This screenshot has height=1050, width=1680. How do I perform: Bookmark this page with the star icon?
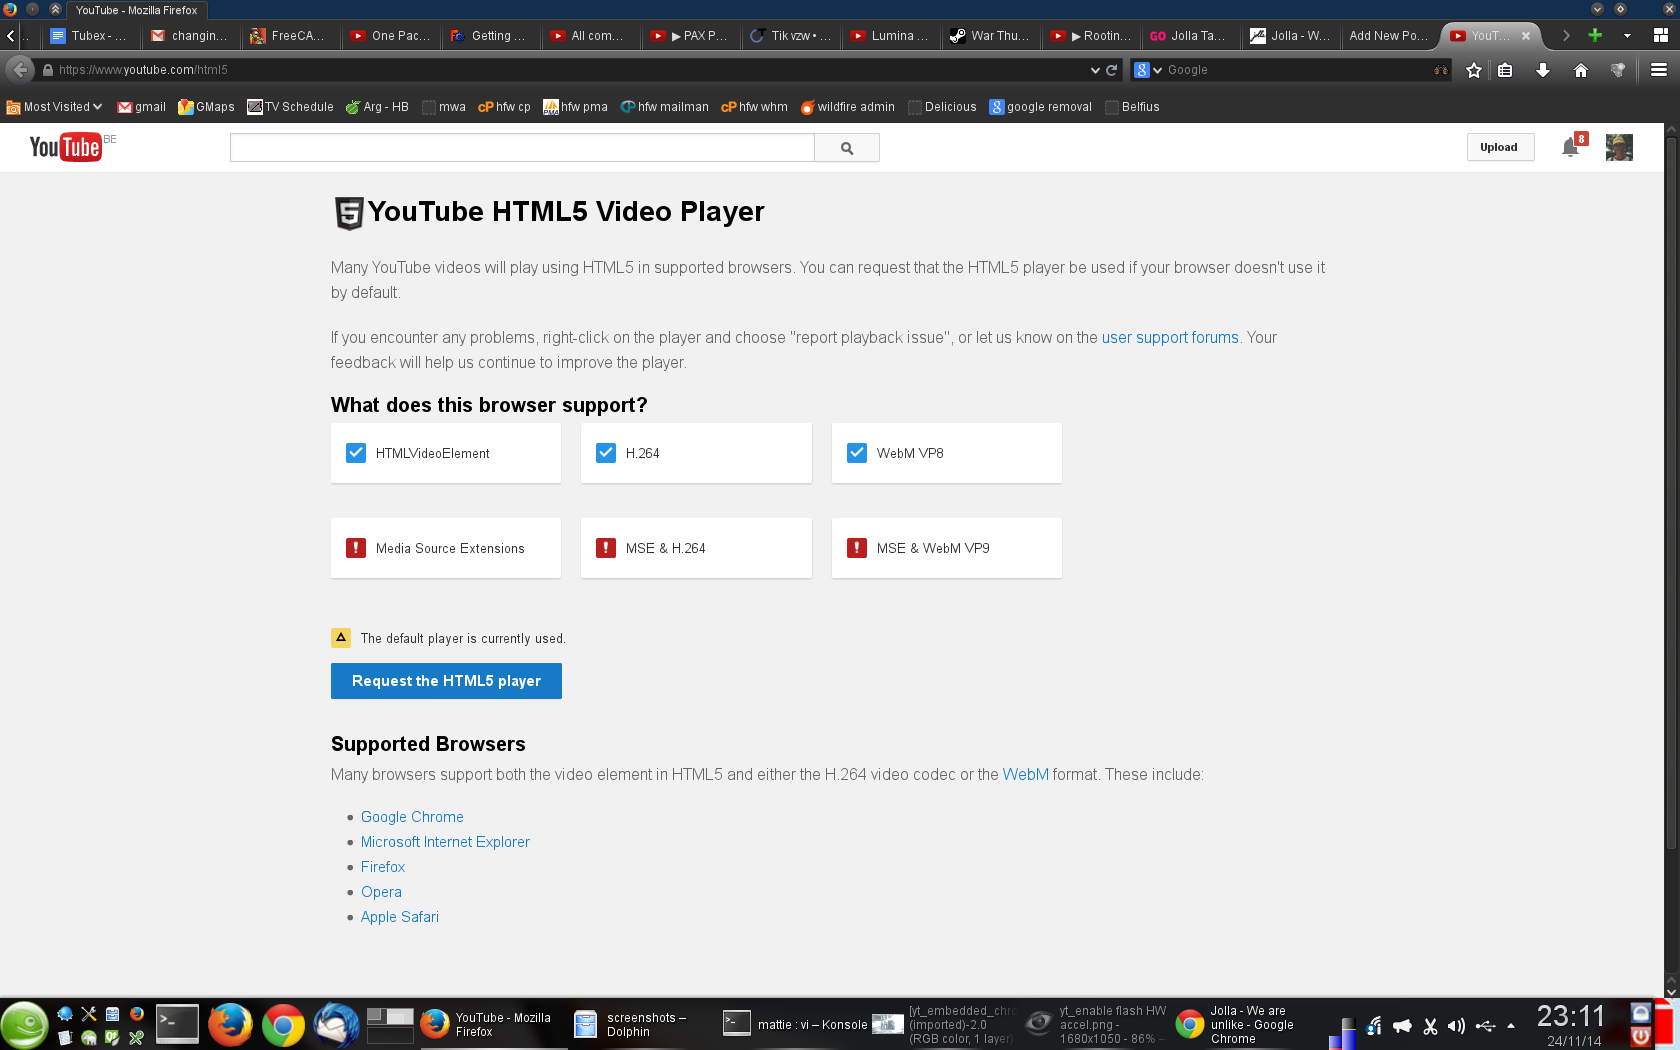click(x=1474, y=70)
